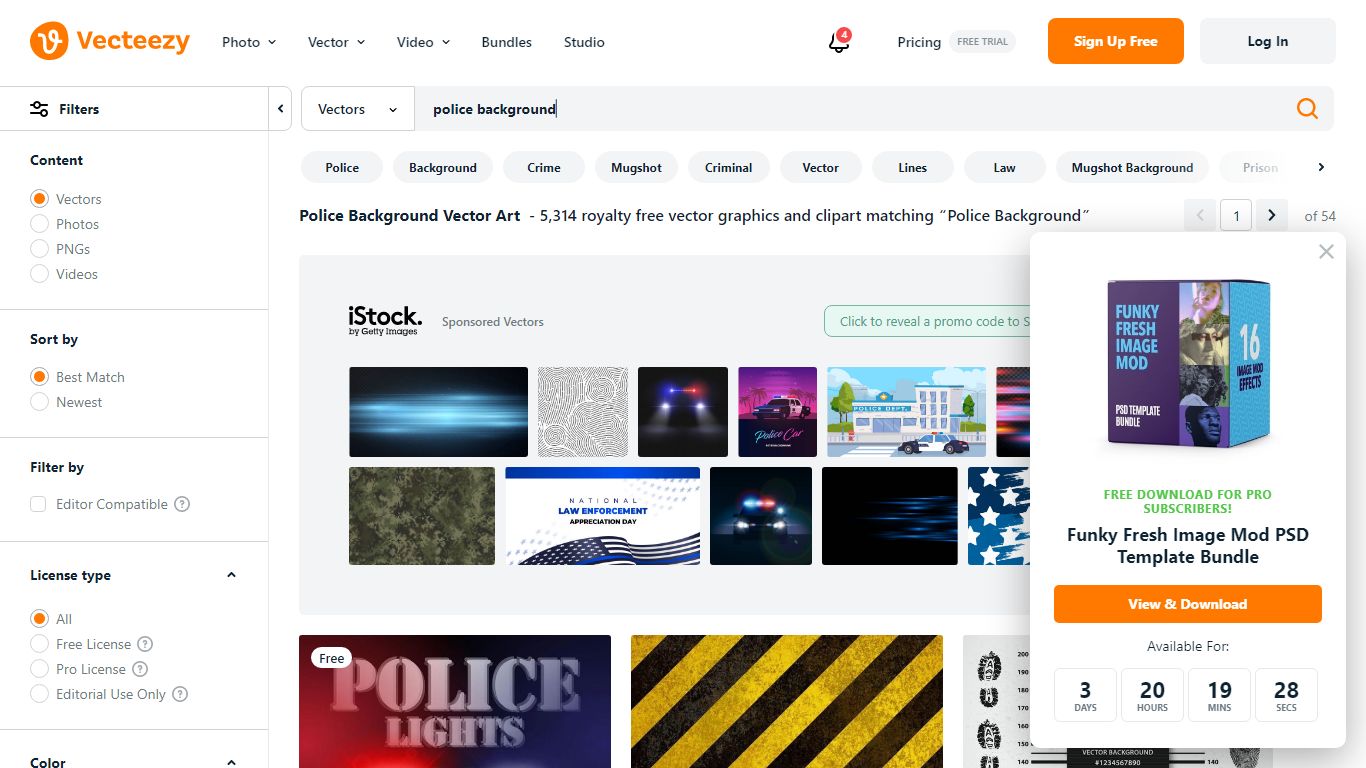Select the Vector suggestion chip
This screenshot has width=1366, height=768.
(x=821, y=167)
